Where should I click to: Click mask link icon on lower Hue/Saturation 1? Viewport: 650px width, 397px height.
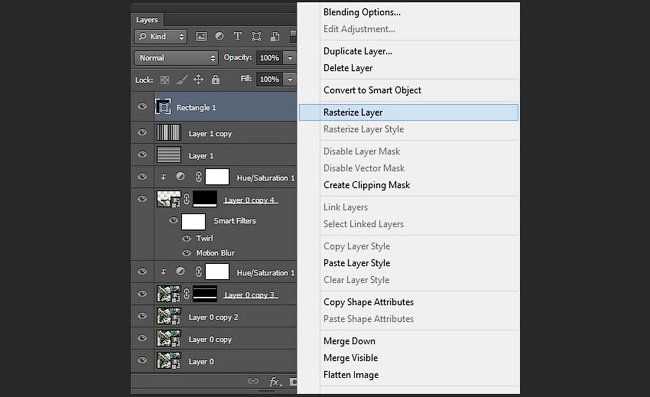click(199, 271)
